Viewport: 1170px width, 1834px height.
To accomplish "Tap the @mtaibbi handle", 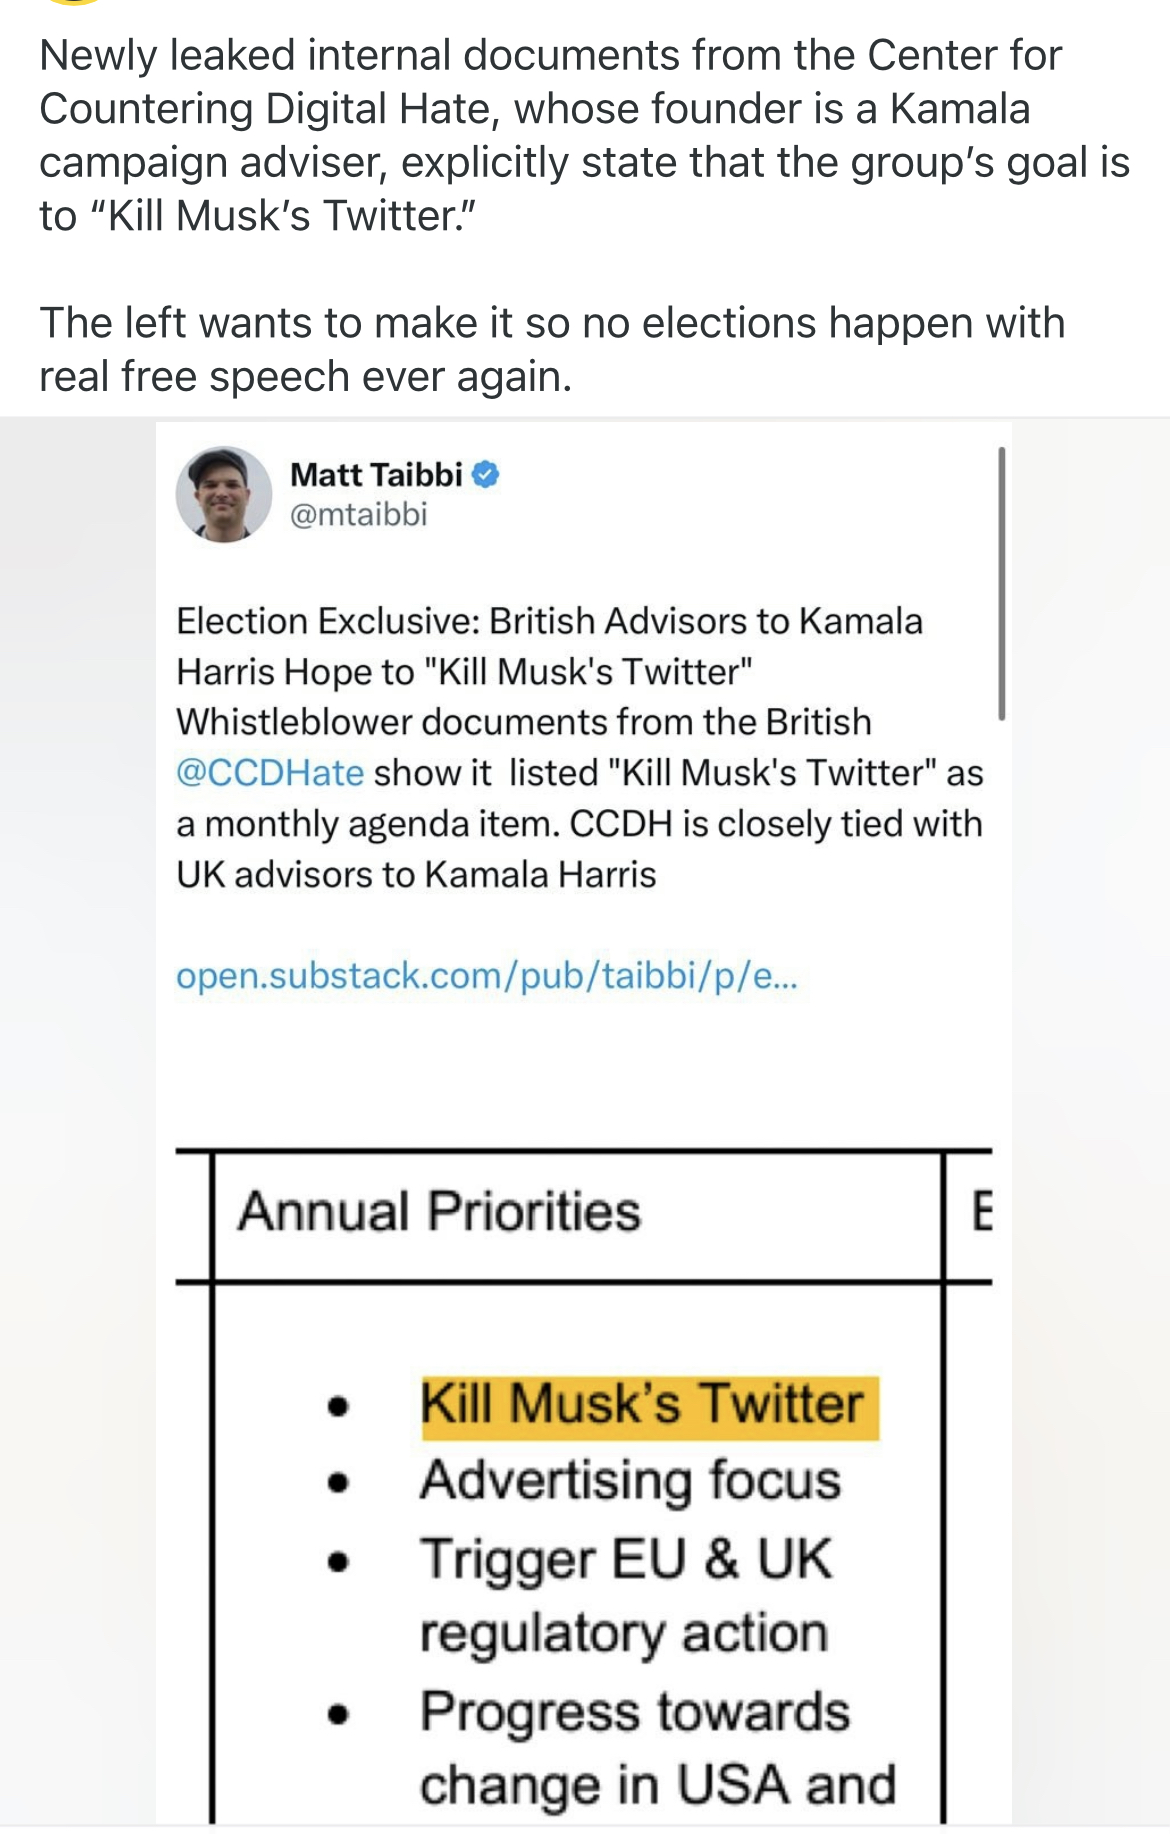I will [358, 514].
